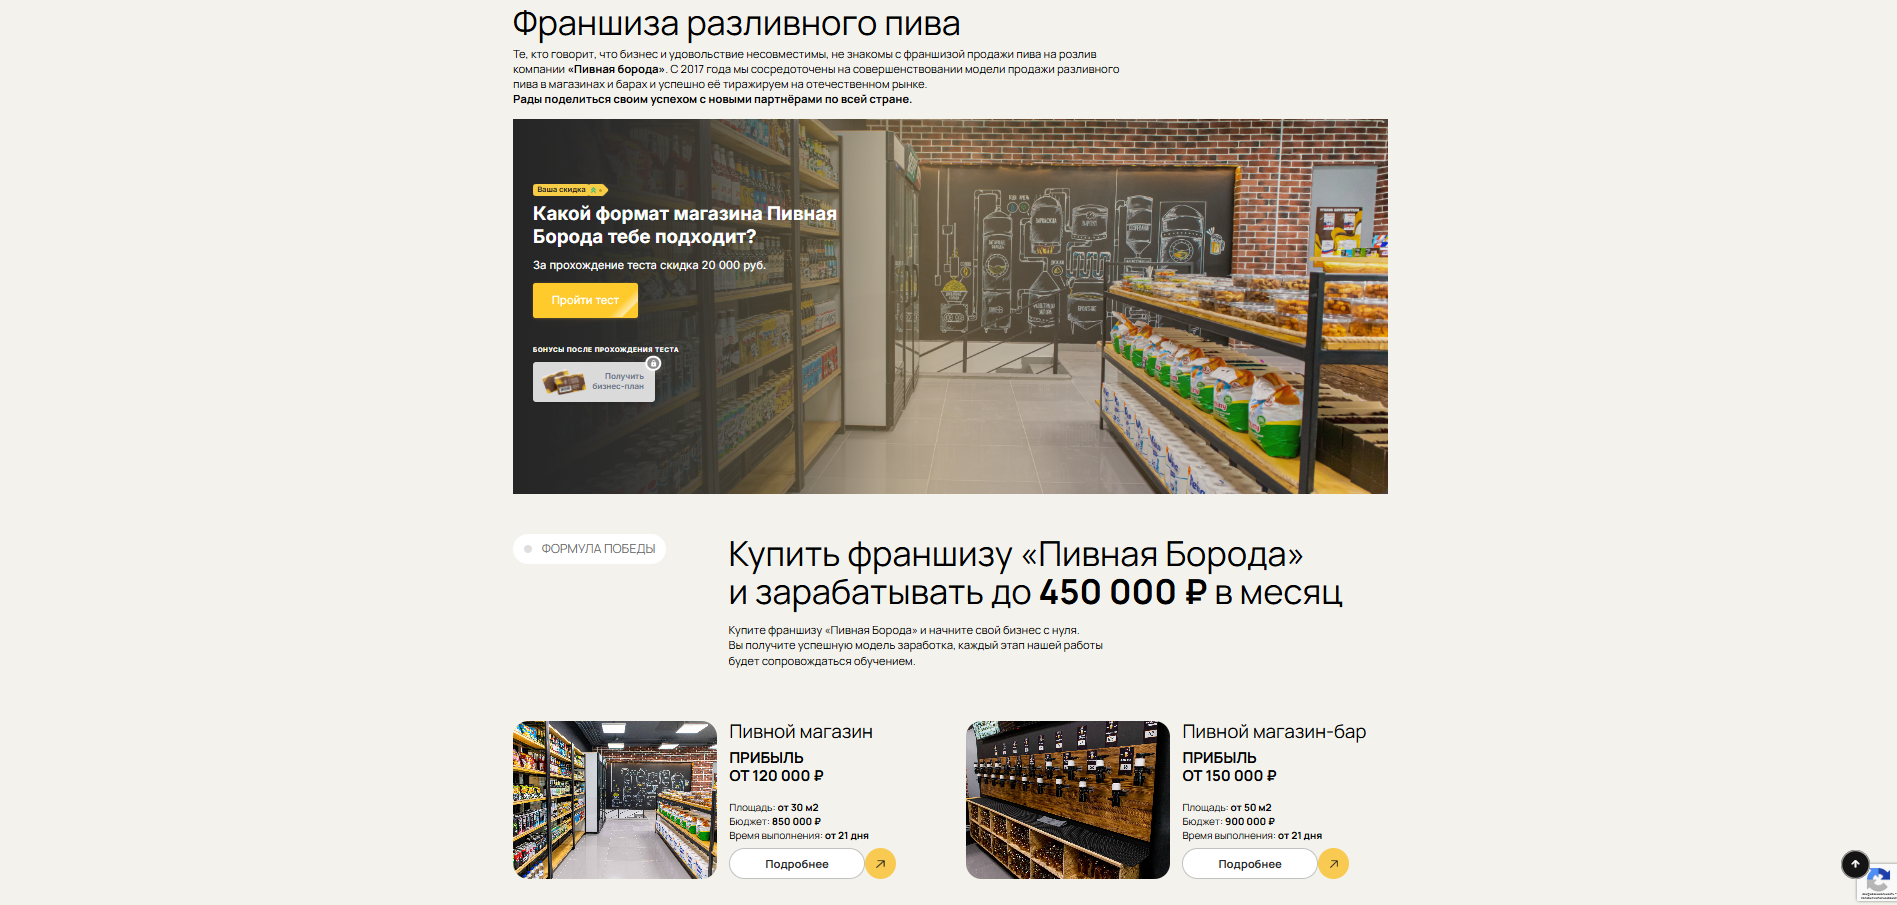
Task: Click the Ваша скидка yellow badge
Action: click(570, 190)
